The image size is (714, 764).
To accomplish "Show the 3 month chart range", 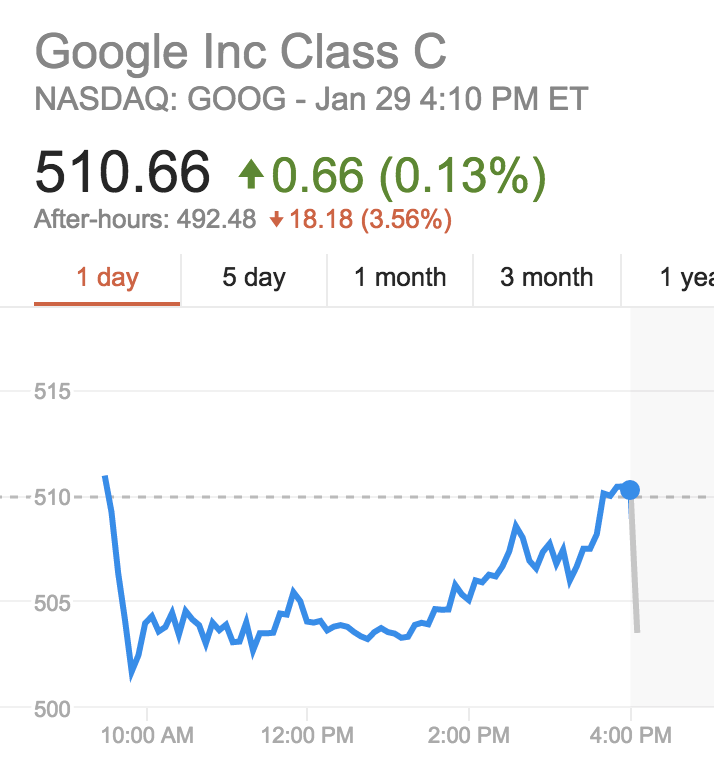I will click(x=547, y=277).
